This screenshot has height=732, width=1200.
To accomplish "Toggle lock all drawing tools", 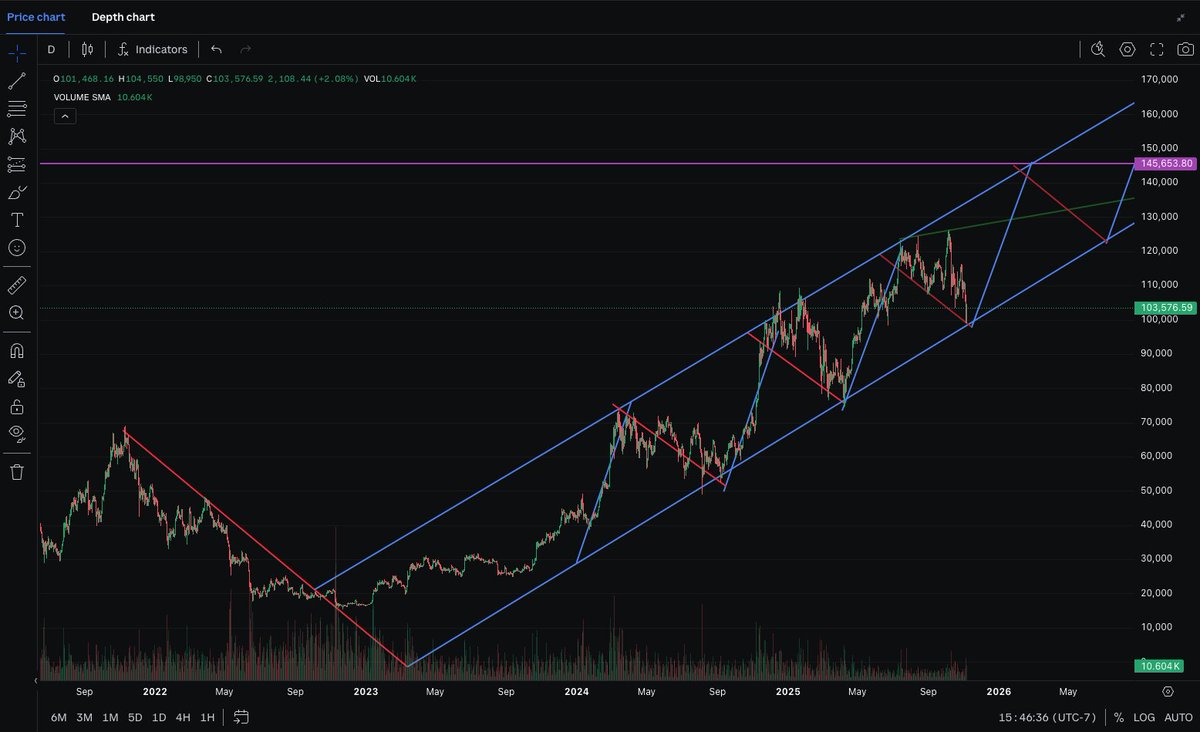I will (x=17, y=406).
